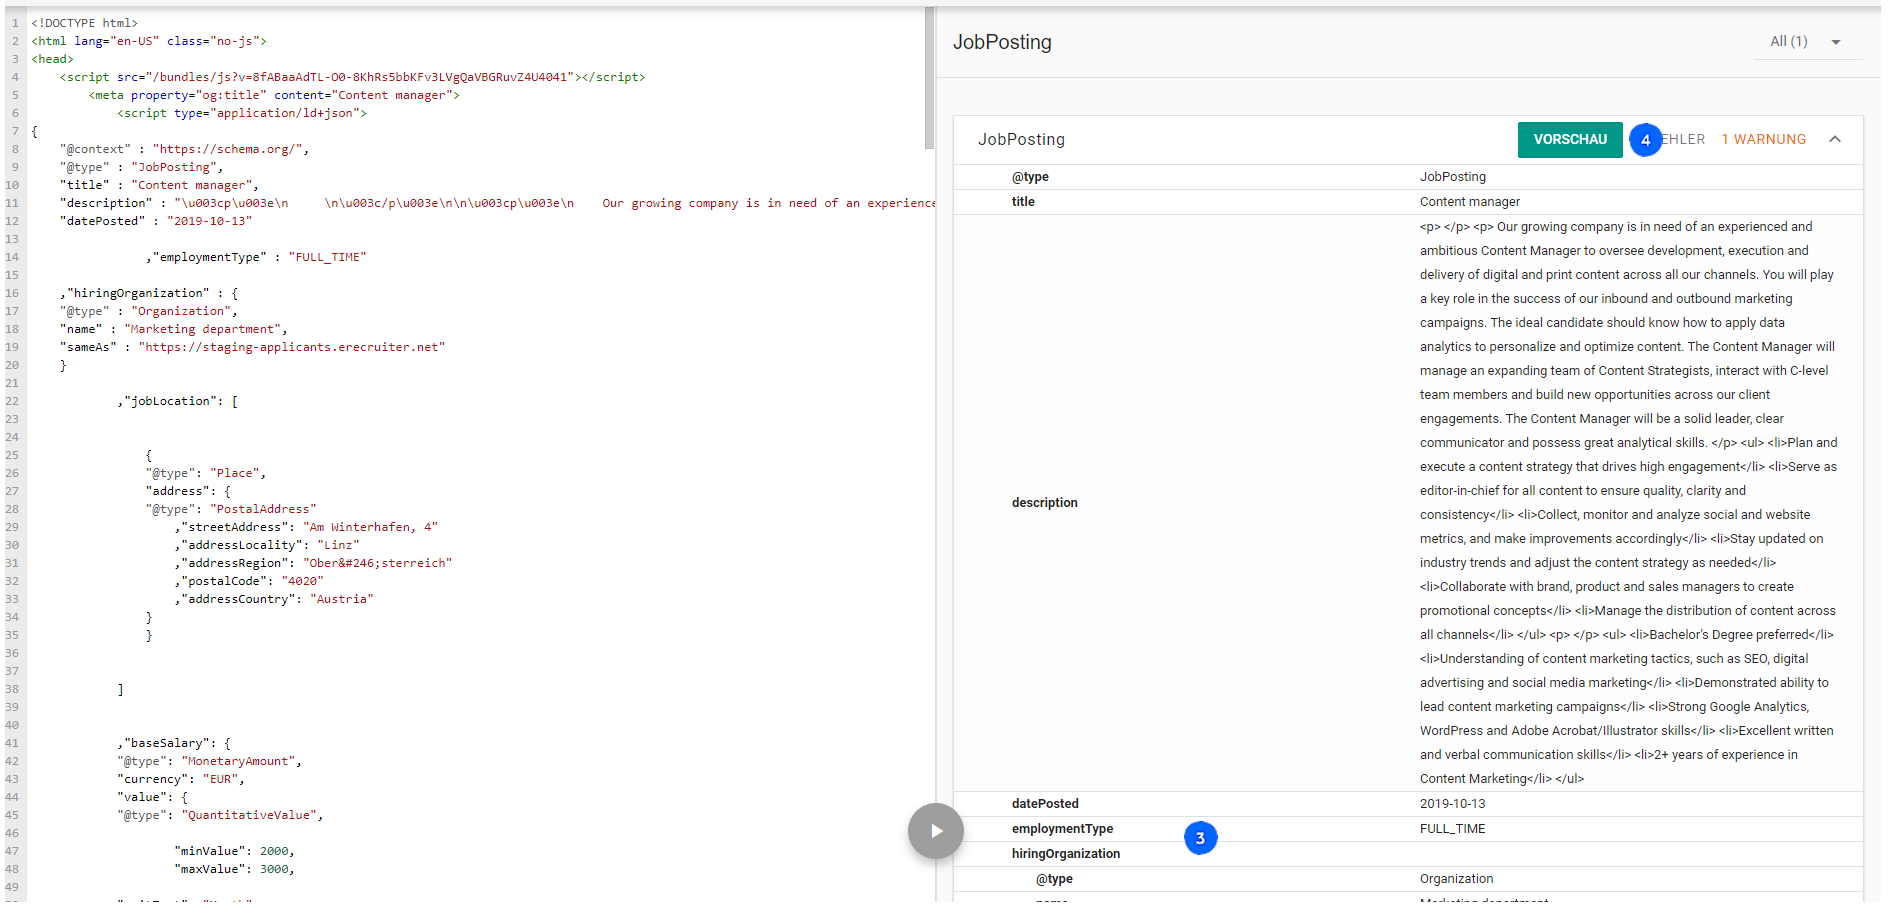Run the test with the play button
Viewport: 1889px width, 915px height.
935,831
